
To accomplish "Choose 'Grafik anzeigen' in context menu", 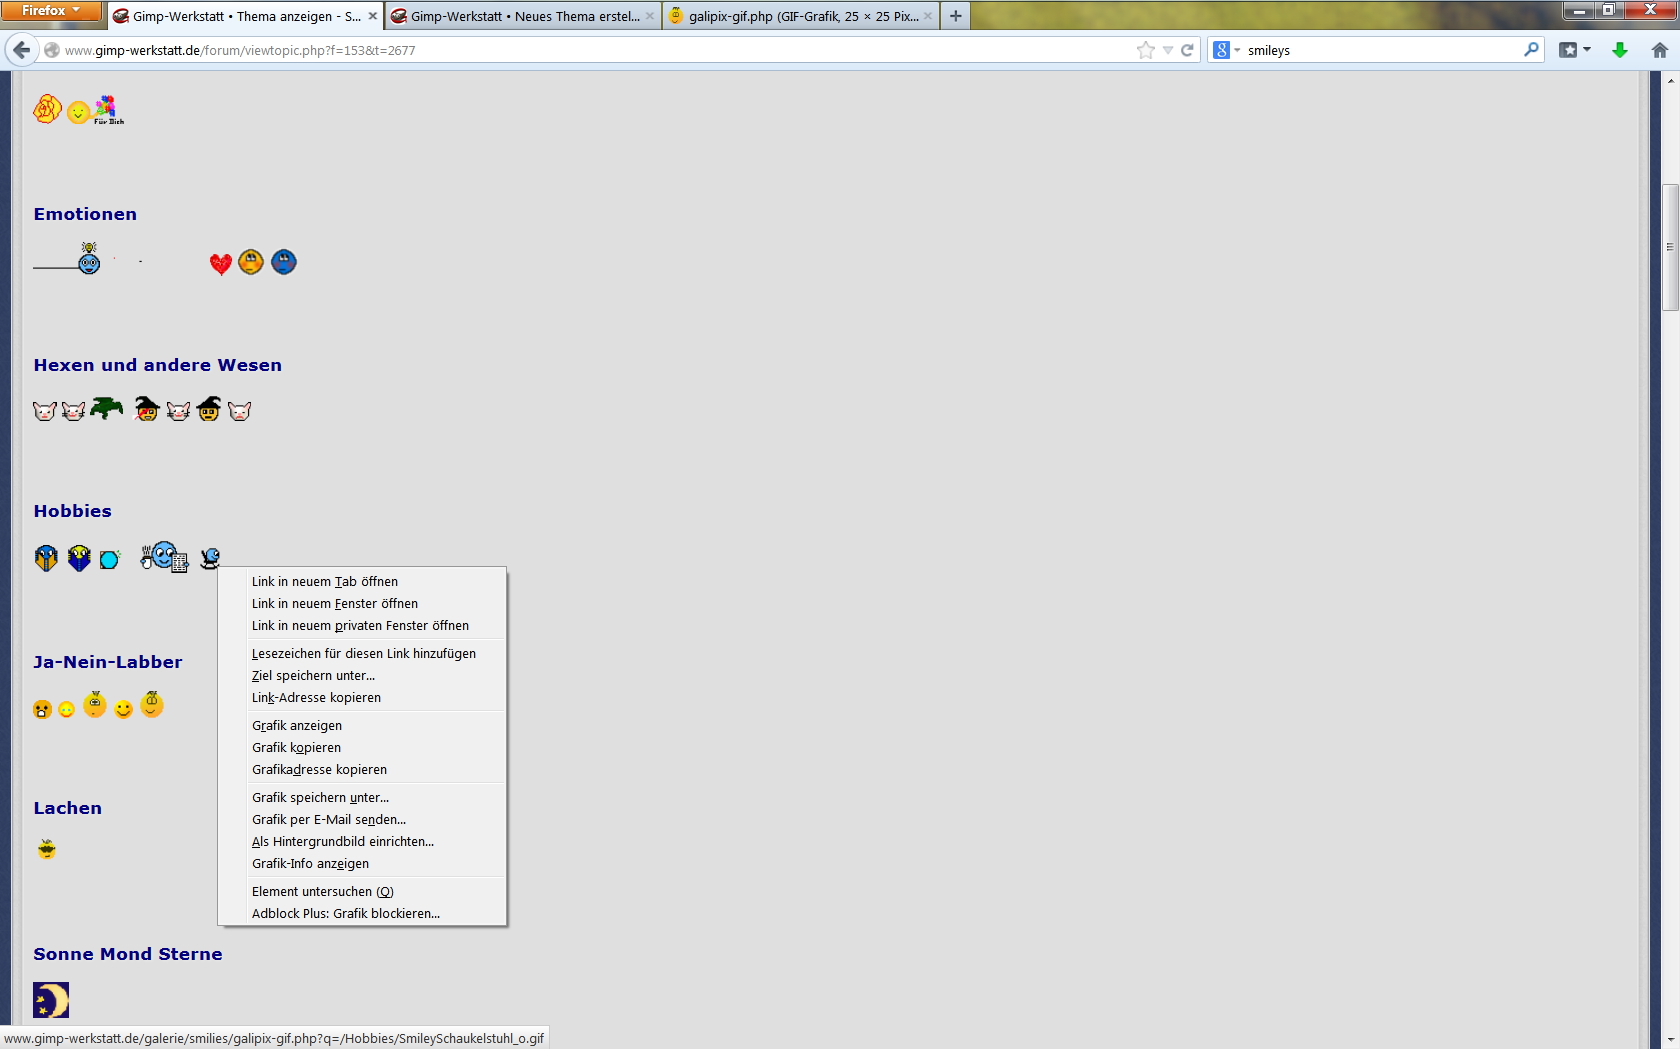I will point(362,725).
